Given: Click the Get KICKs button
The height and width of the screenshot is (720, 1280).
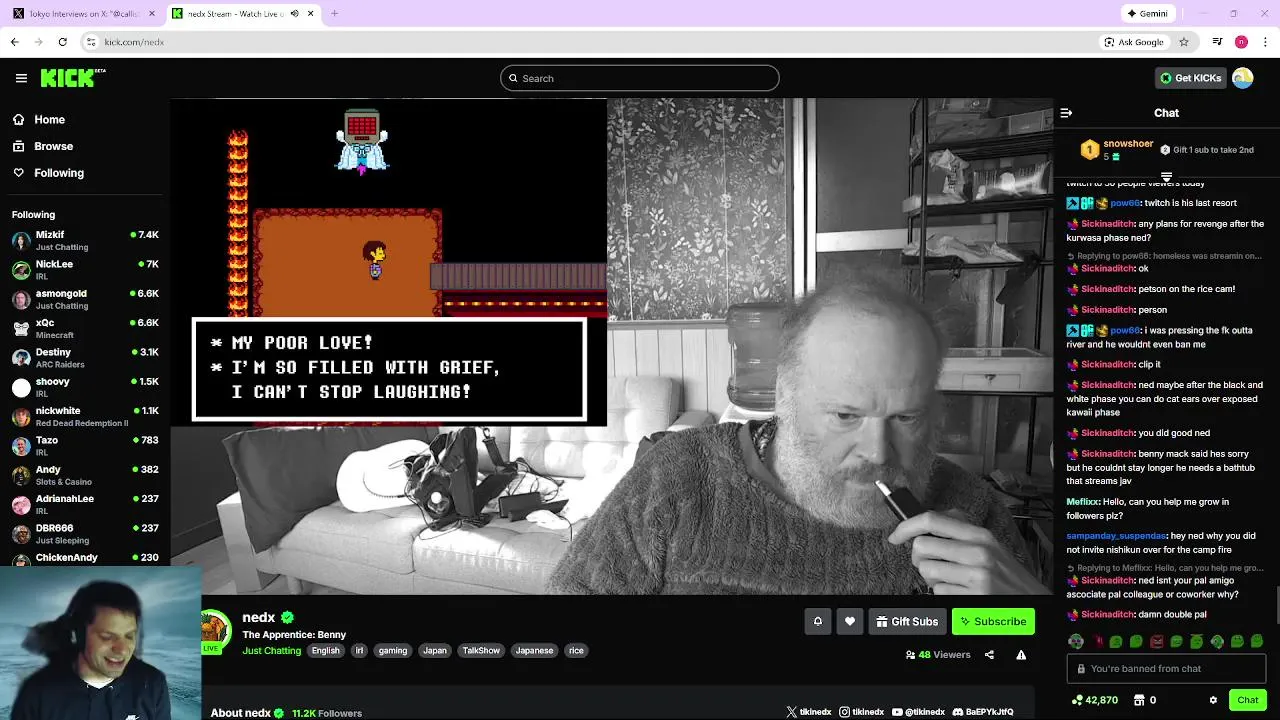Looking at the screenshot, I should (x=1190, y=78).
